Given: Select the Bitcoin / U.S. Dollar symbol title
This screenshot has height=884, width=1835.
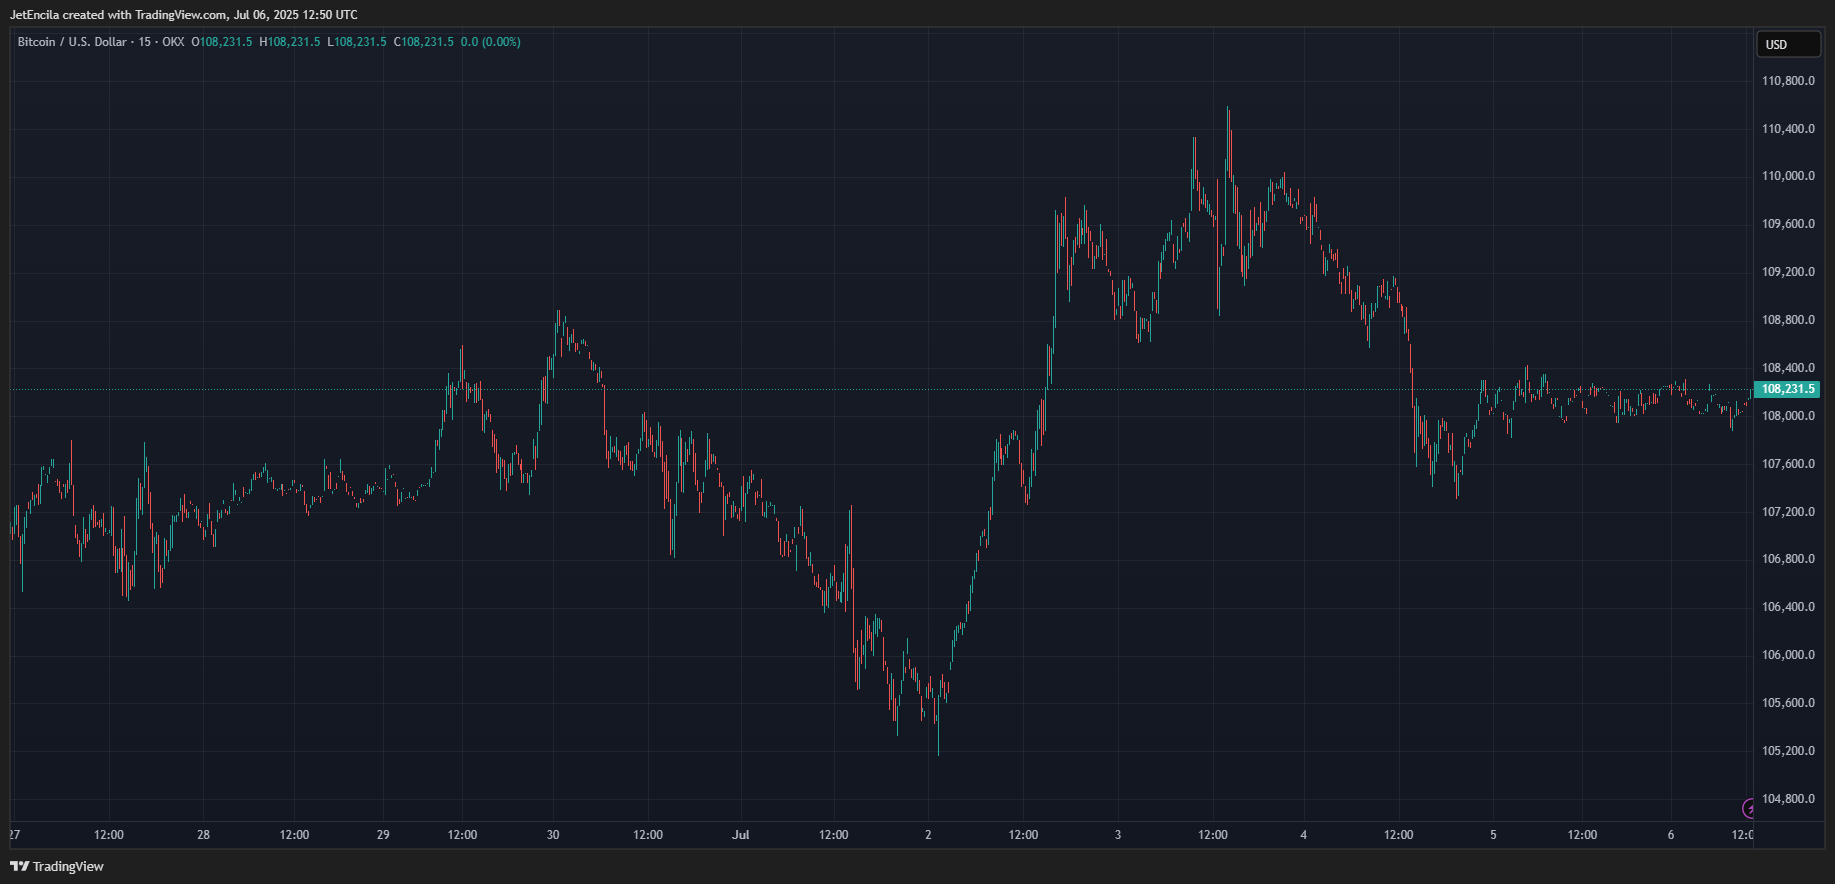Looking at the screenshot, I should tap(72, 42).
